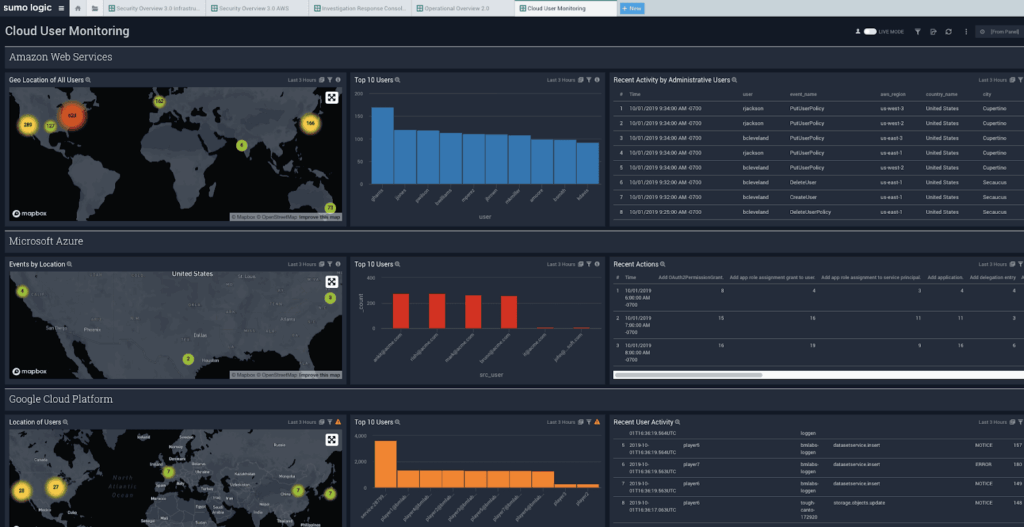Screen dimensions: 1024x527
Task: Open search for AWS Top 10 Users
Action: [x=398, y=80]
